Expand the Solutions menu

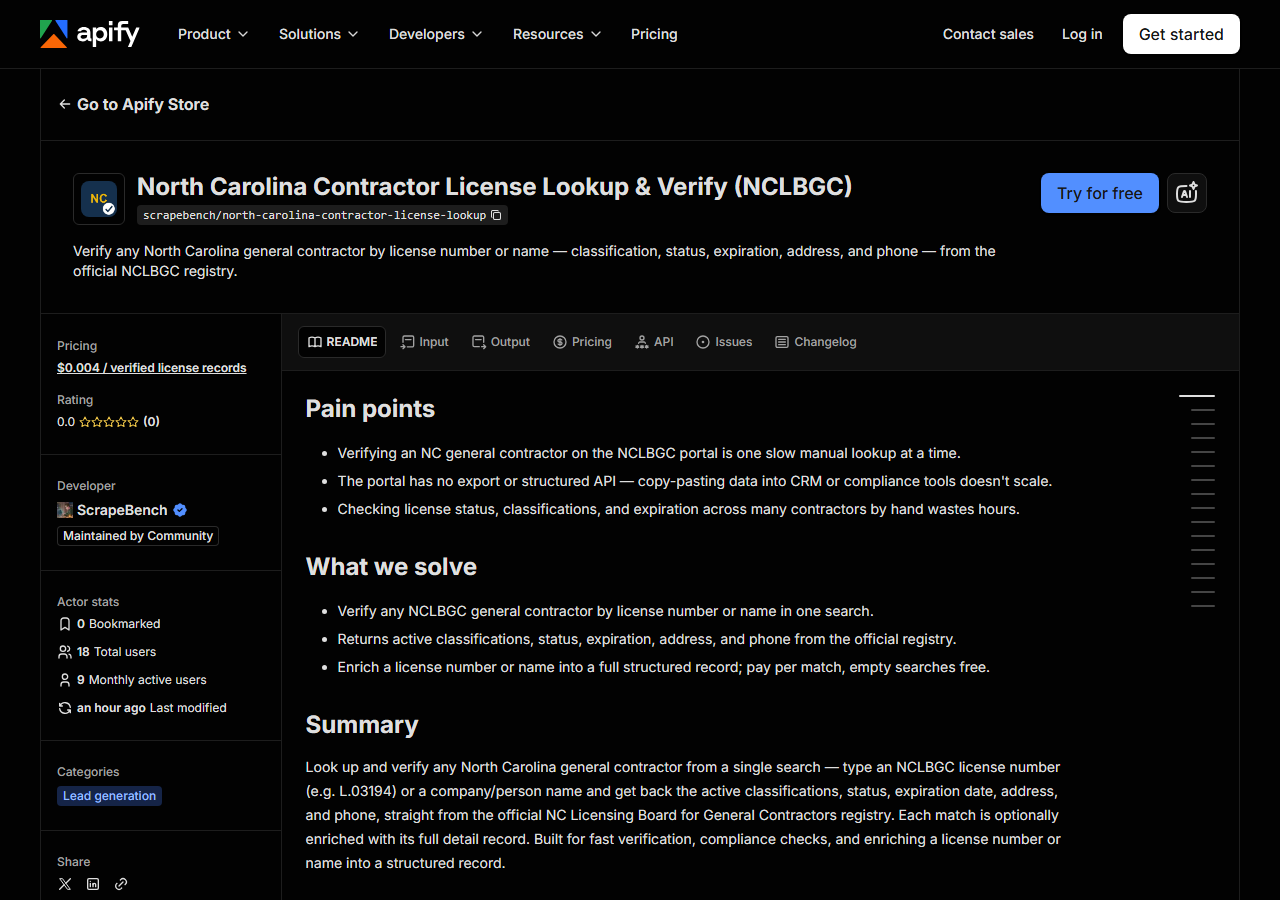coord(318,34)
